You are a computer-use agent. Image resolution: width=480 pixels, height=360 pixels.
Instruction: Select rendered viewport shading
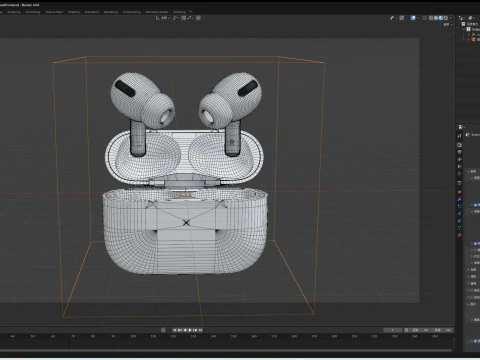coord(446,18)
